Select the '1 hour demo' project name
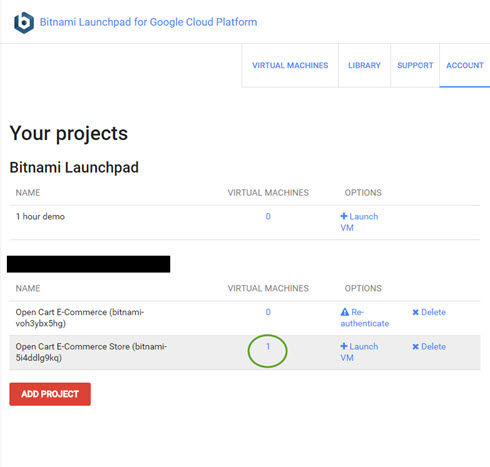 pos(40,217)
